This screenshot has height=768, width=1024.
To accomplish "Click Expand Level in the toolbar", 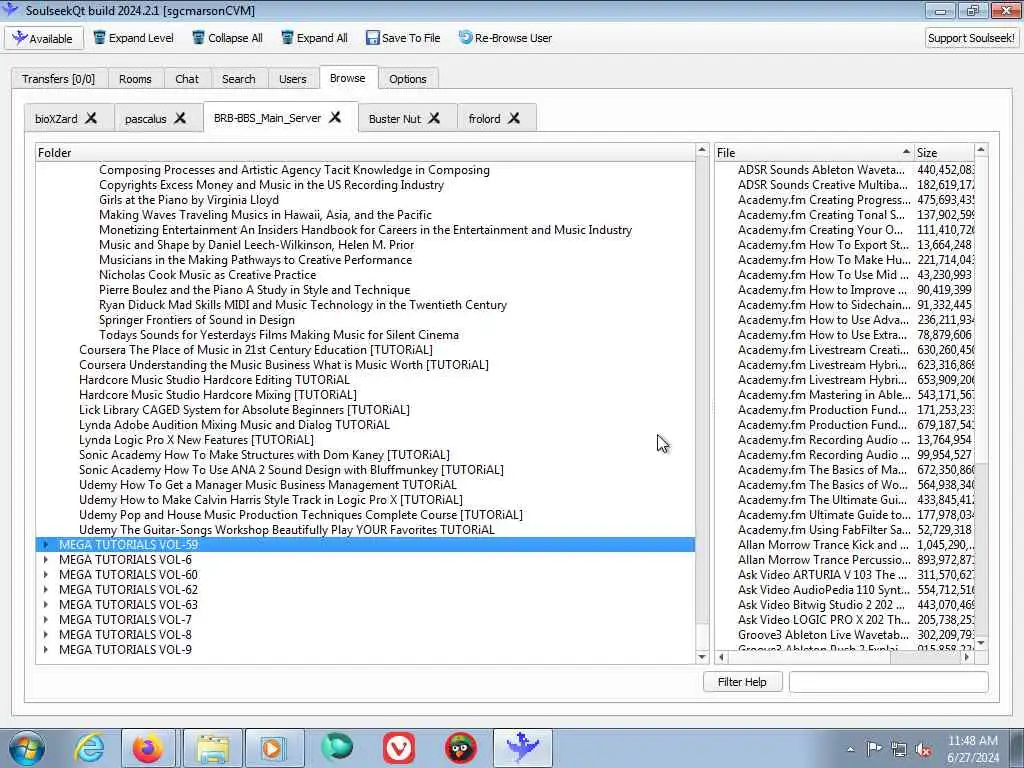I will point(133,38).
